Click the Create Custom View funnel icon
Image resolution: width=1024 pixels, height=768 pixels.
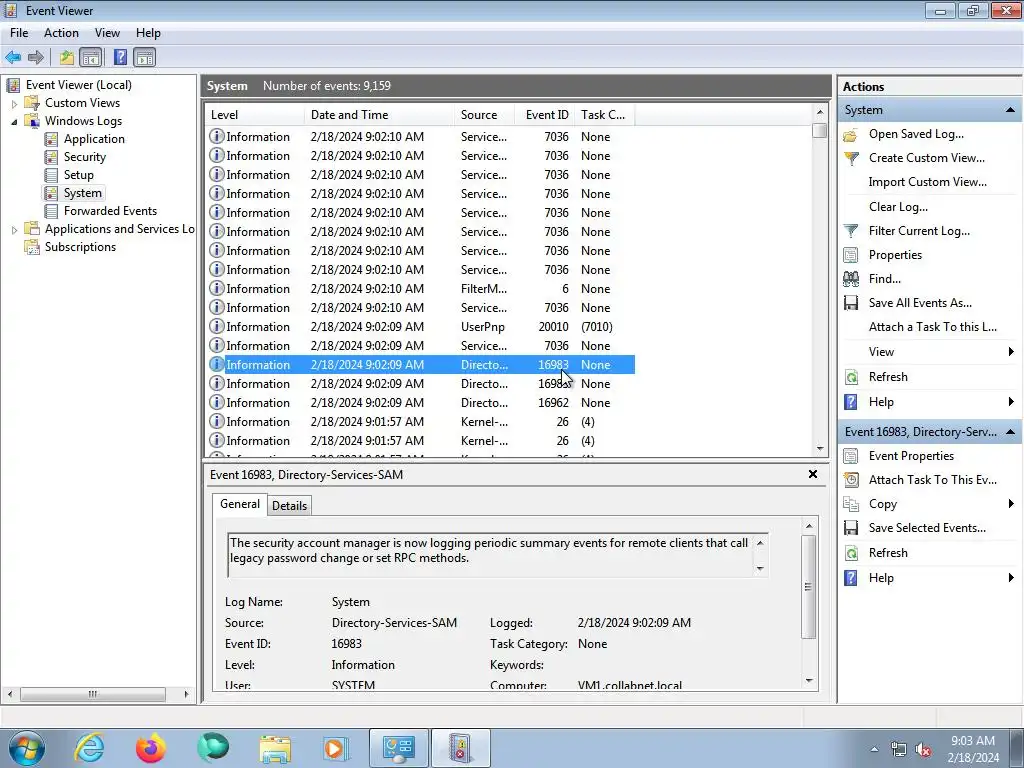tap(851, 159)
